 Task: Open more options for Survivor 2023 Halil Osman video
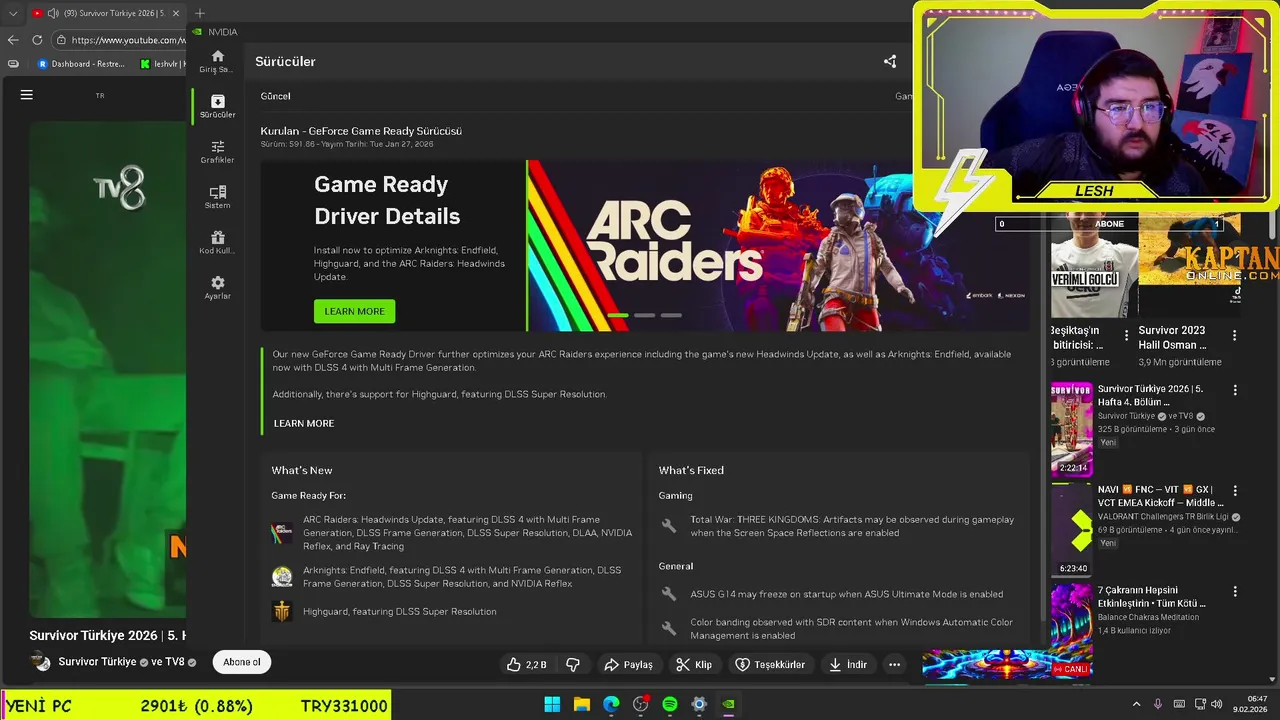click(x=1234, y=336)
